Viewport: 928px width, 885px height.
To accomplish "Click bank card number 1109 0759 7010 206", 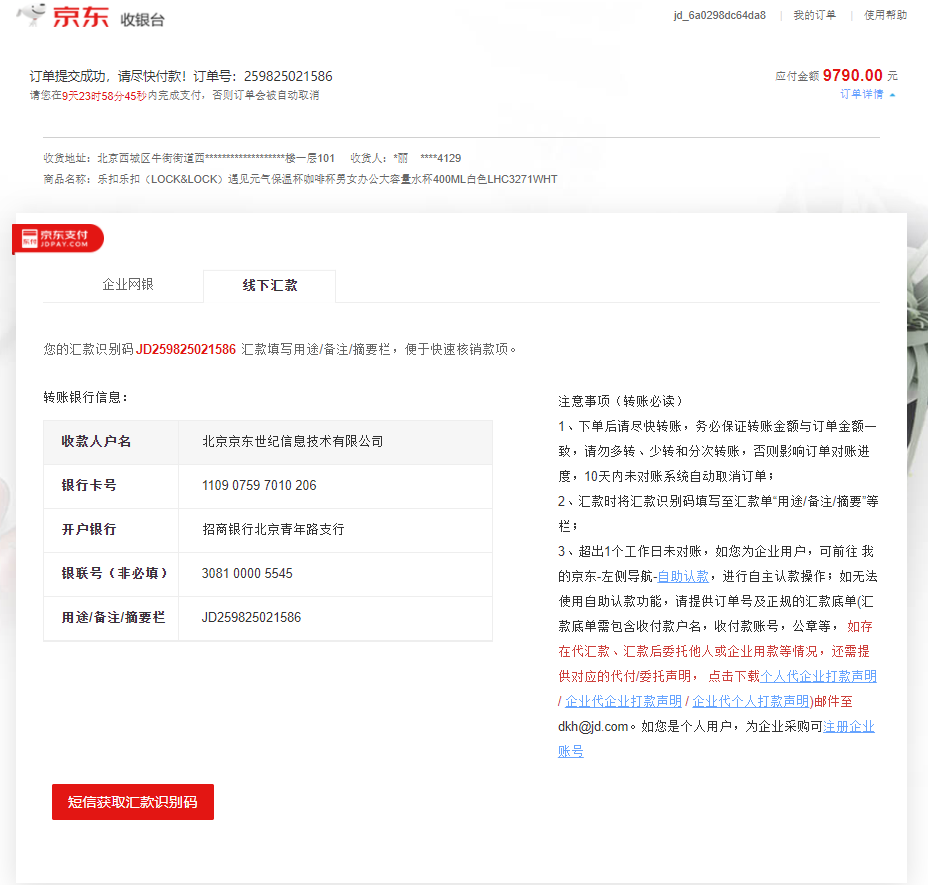I will [259, 486].
